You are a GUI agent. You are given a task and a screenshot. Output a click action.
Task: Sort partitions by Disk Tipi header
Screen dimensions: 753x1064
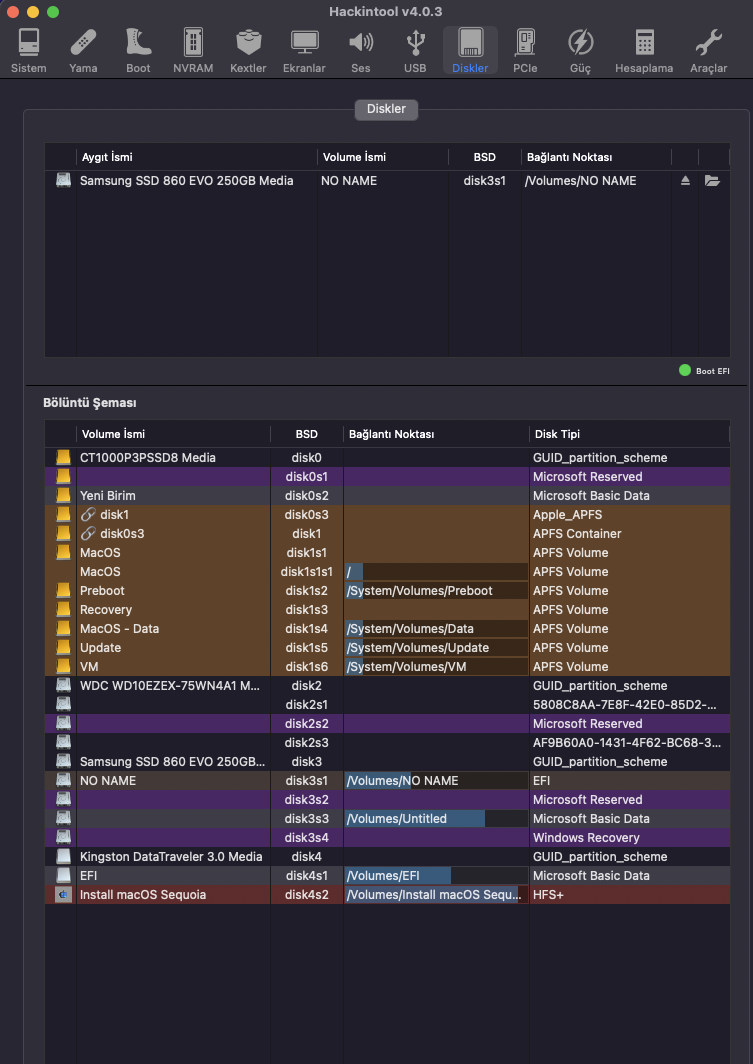point(557,434)
